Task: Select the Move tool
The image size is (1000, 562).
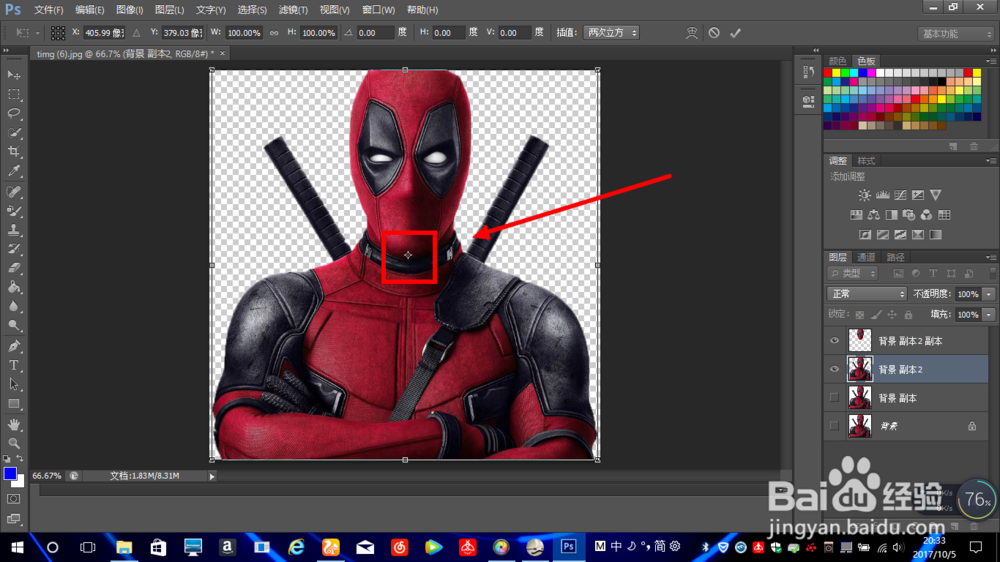Action: click(13, 75)
